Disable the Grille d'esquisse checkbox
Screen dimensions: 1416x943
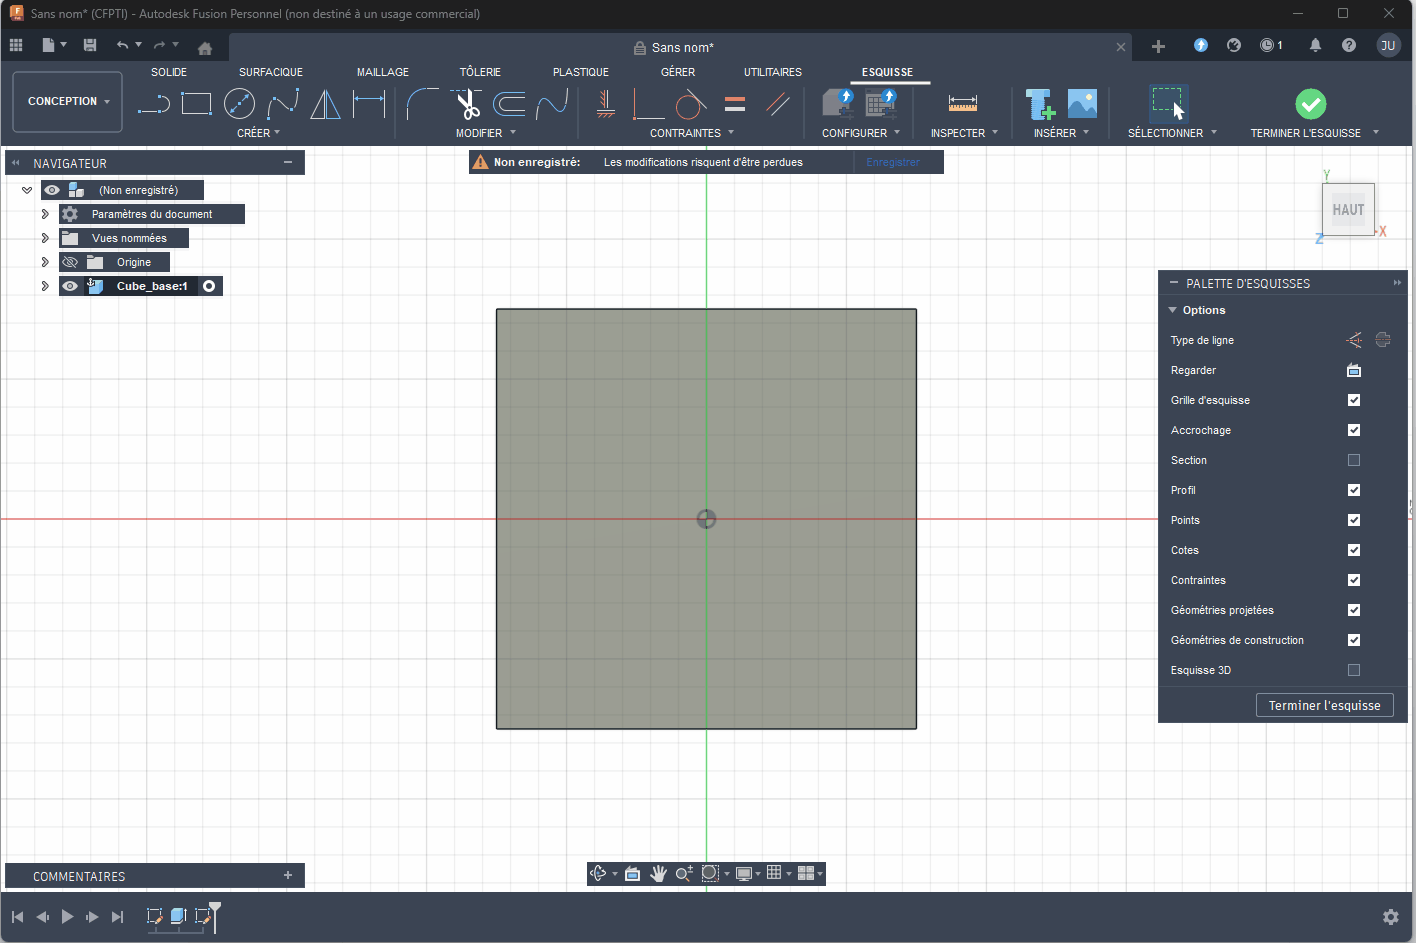tap(1353, 400)
